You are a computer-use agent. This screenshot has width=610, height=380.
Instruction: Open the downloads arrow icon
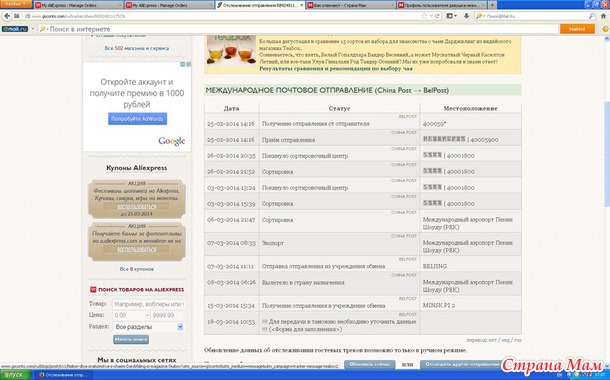click(466, 16)
